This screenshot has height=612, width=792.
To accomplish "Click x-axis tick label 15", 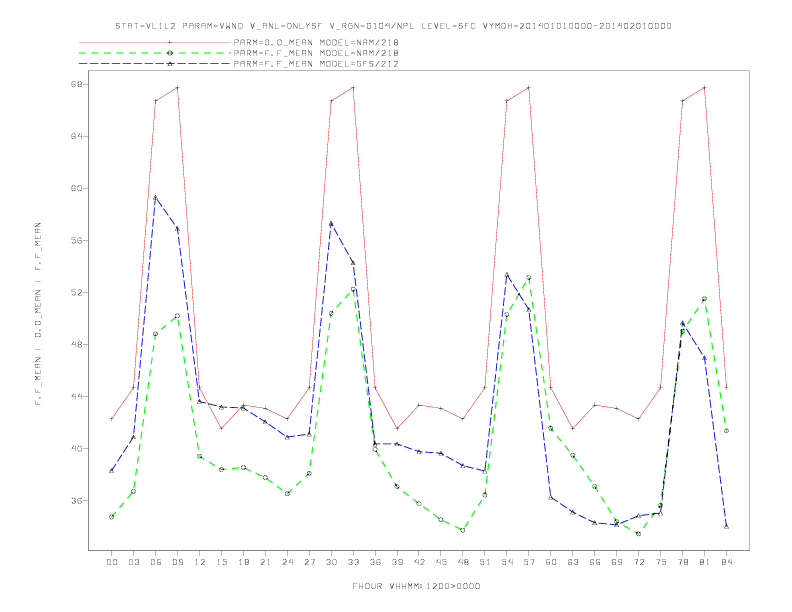I will tap(221, 562).
